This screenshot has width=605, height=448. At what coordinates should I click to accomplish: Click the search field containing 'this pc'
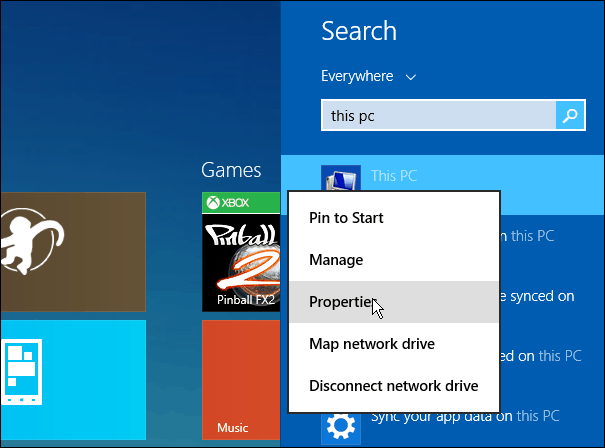point(439,115)
